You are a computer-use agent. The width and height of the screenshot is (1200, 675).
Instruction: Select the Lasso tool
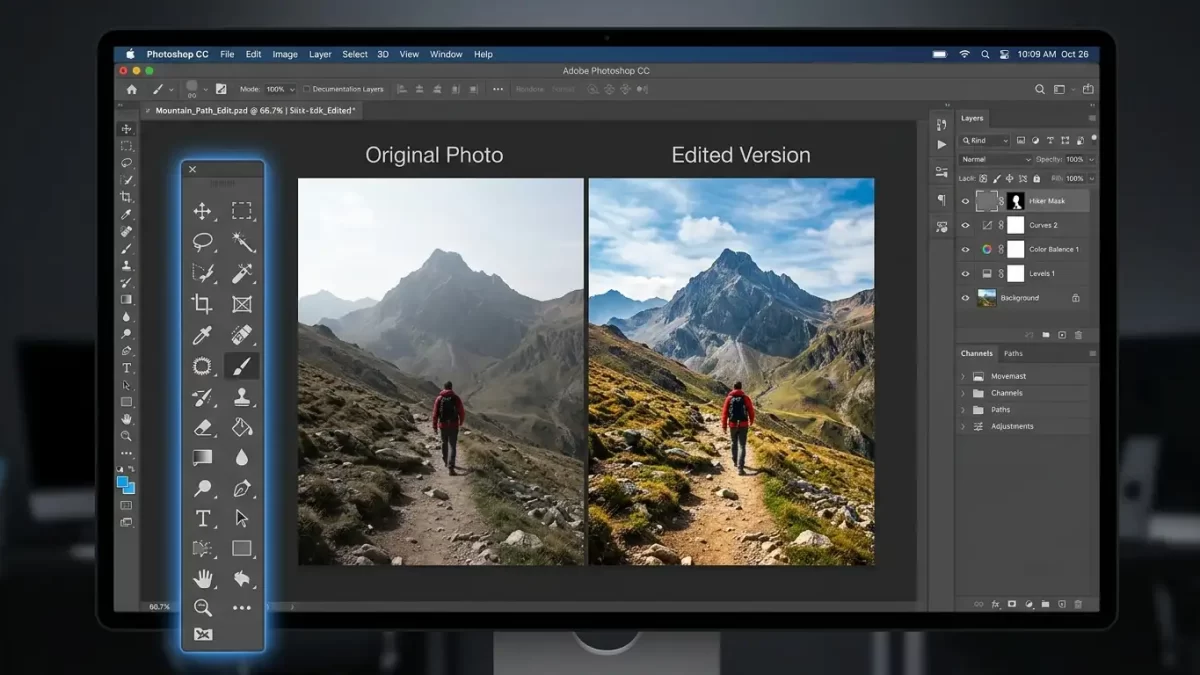(x=201, y=242)
